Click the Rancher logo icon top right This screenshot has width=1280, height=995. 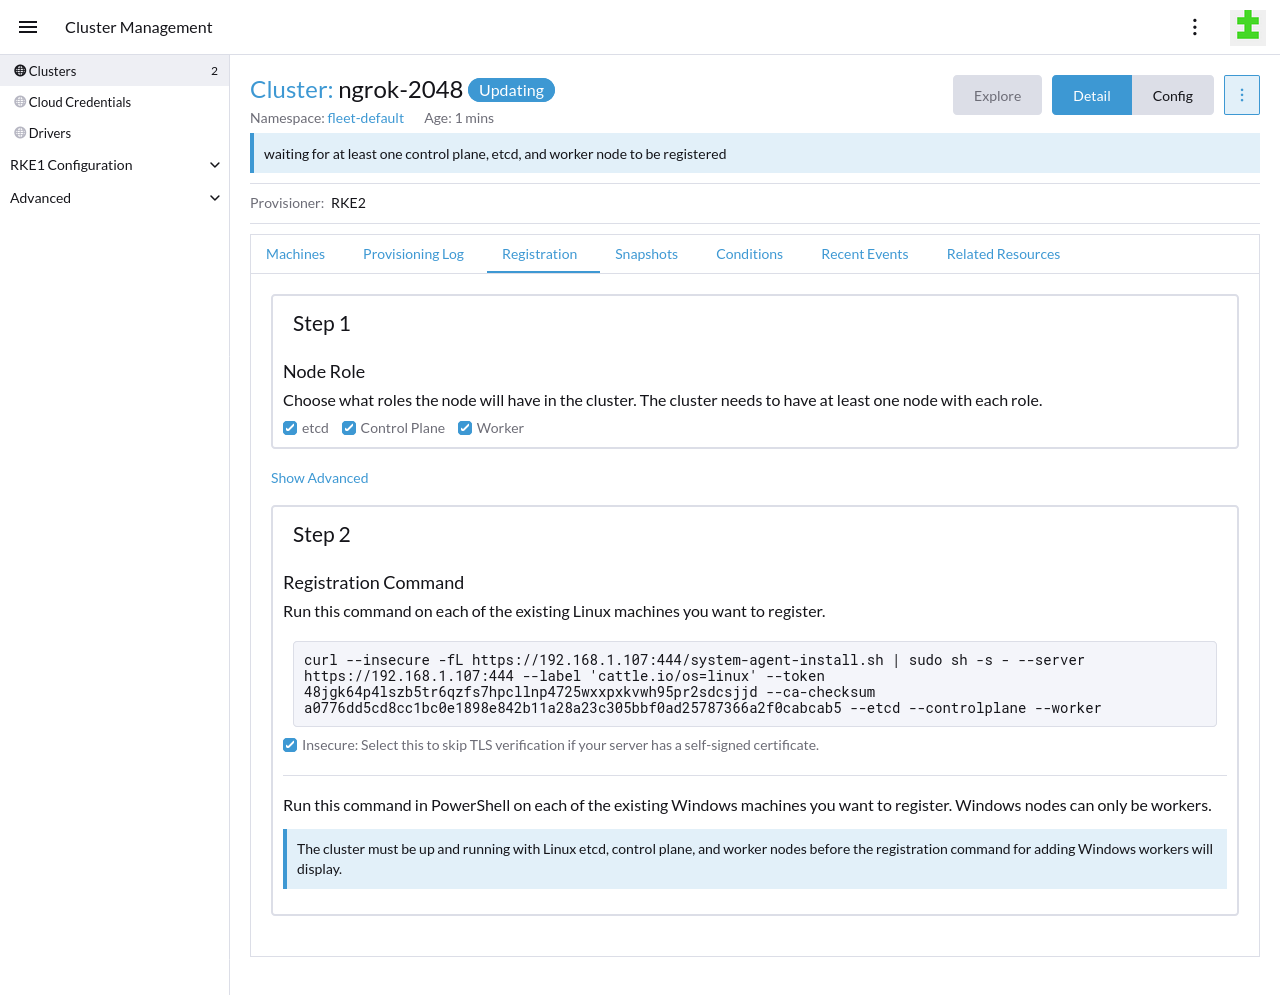coord(1247,26)
